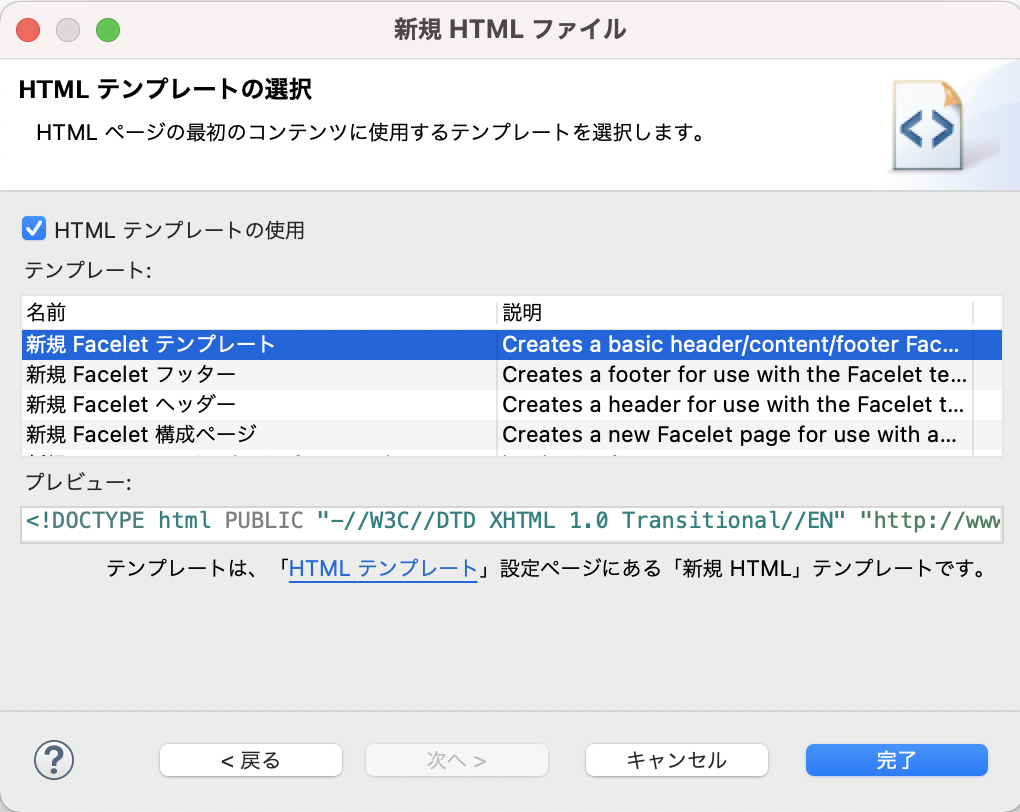Screen dimensions: 1020x812
Task: Click the Help question mark icon
Action: (x=52, y=760)
